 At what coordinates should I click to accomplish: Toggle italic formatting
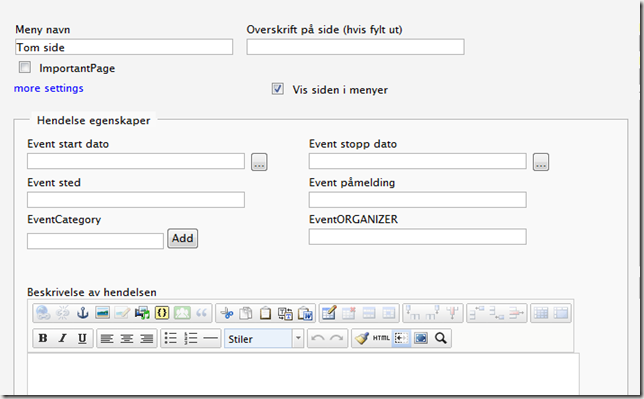click(62, 338)
